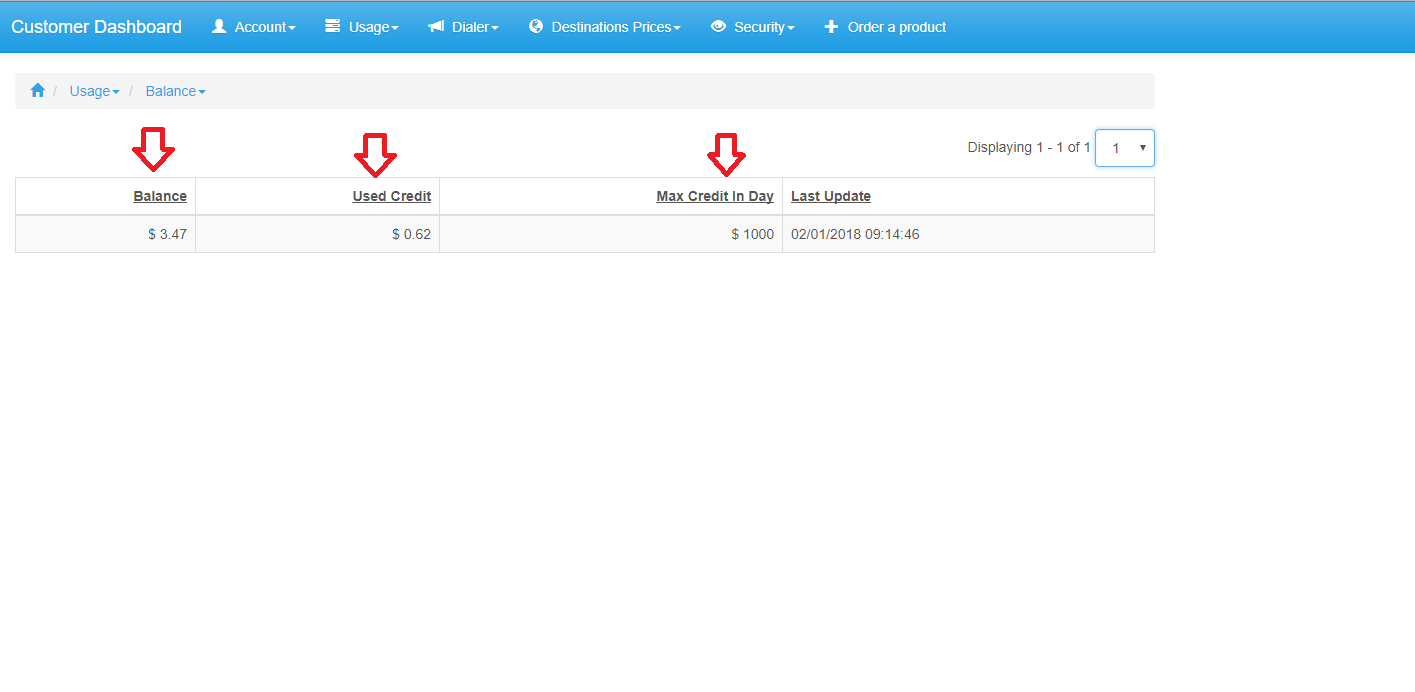Expand the Balance breadcrumb dropdown
Viewport: 1415px width, 692px height.
[176, 91]
